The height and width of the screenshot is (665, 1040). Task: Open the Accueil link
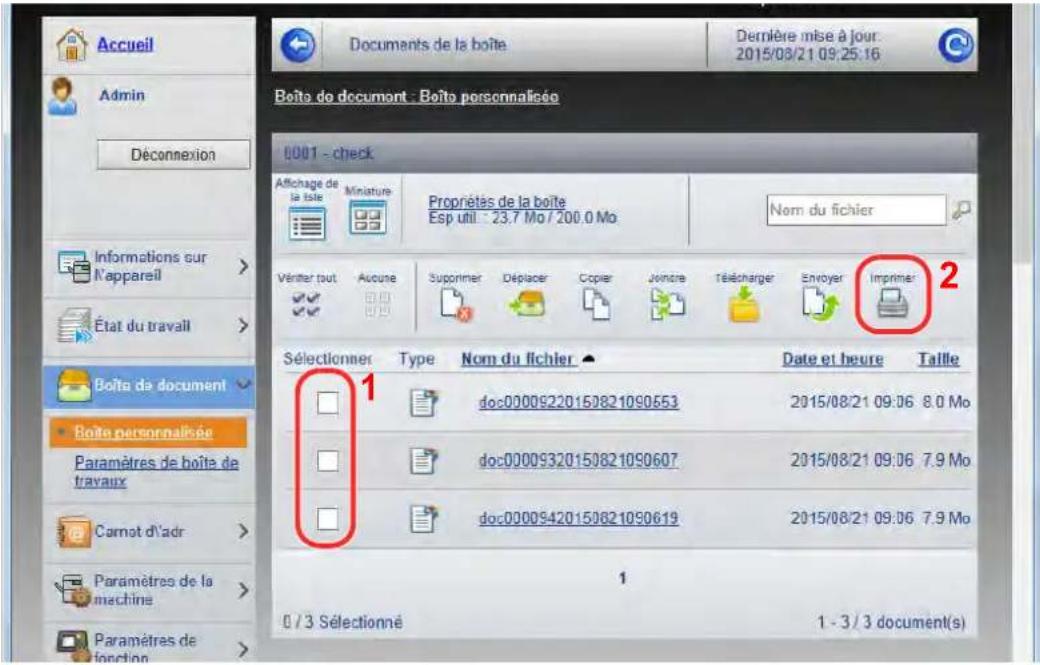(125, 44)
